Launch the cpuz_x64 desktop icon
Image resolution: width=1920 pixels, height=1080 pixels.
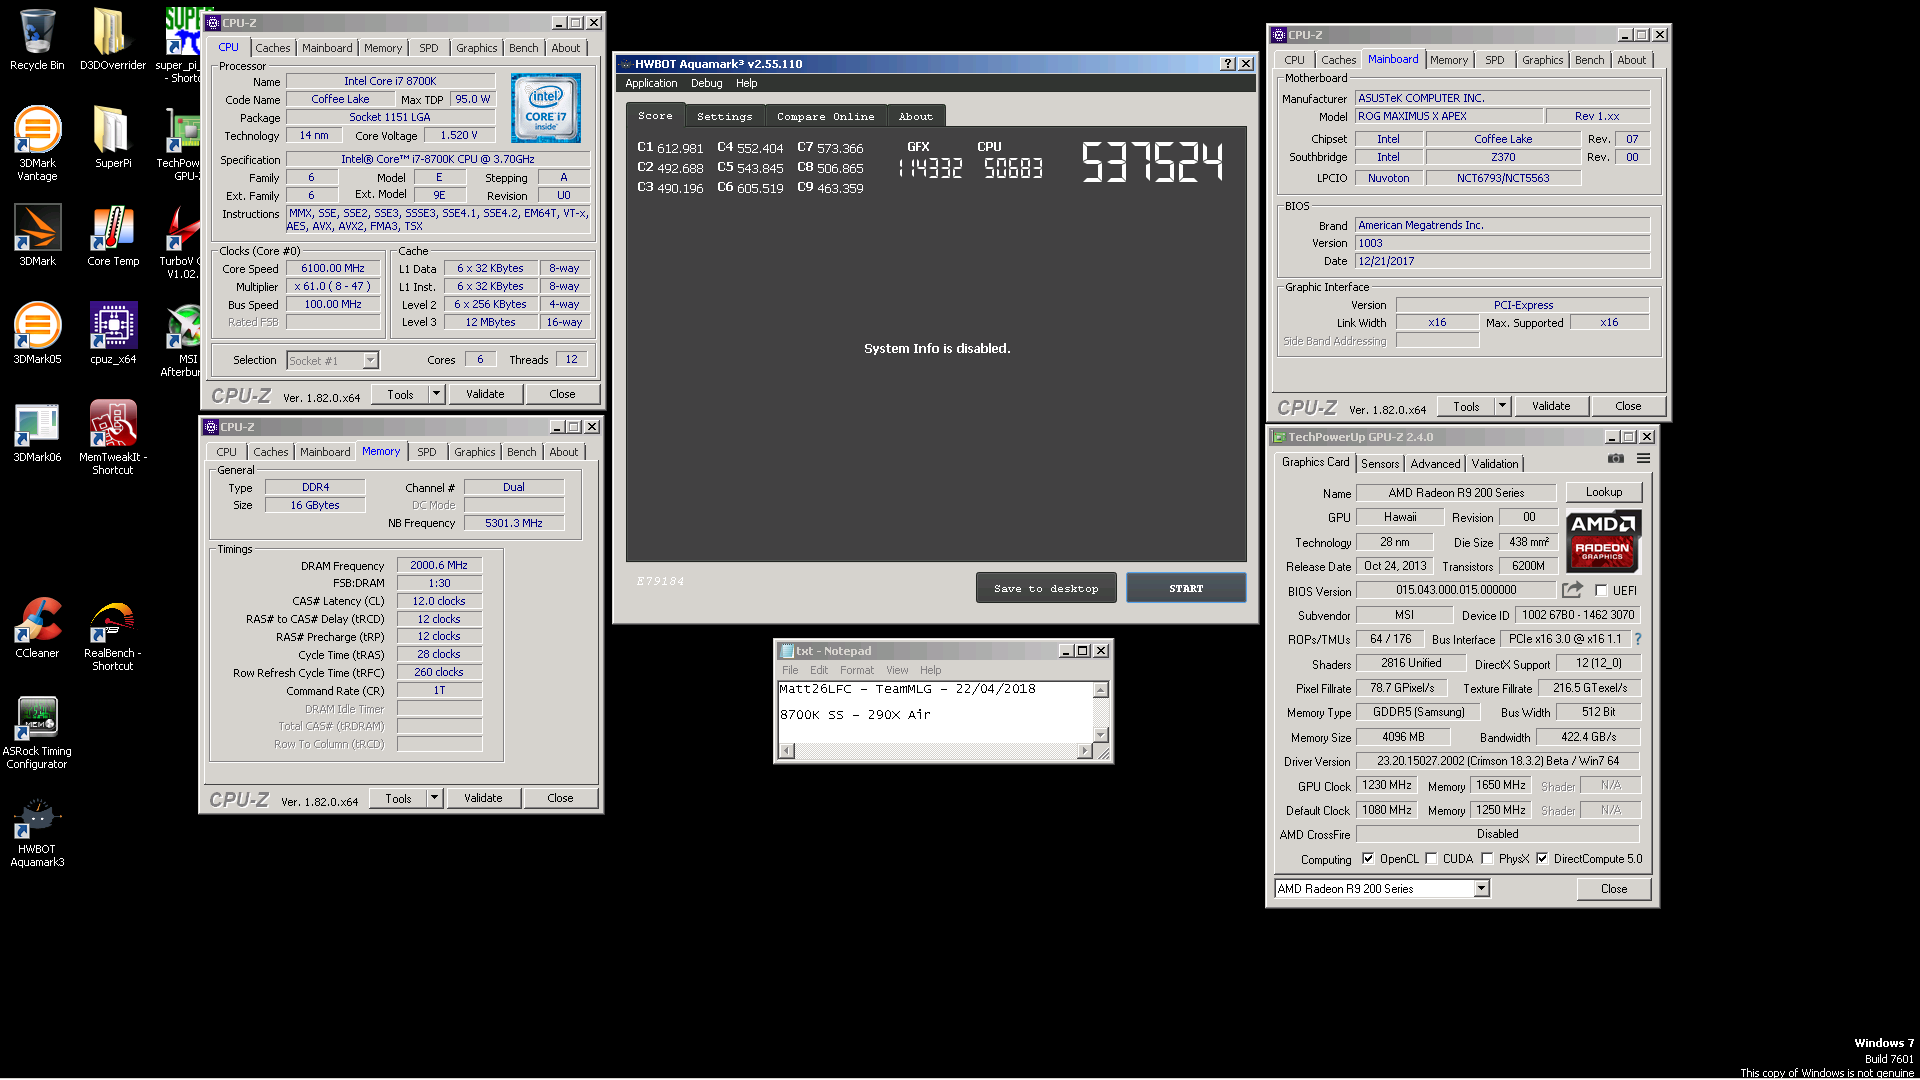point(112,332)
